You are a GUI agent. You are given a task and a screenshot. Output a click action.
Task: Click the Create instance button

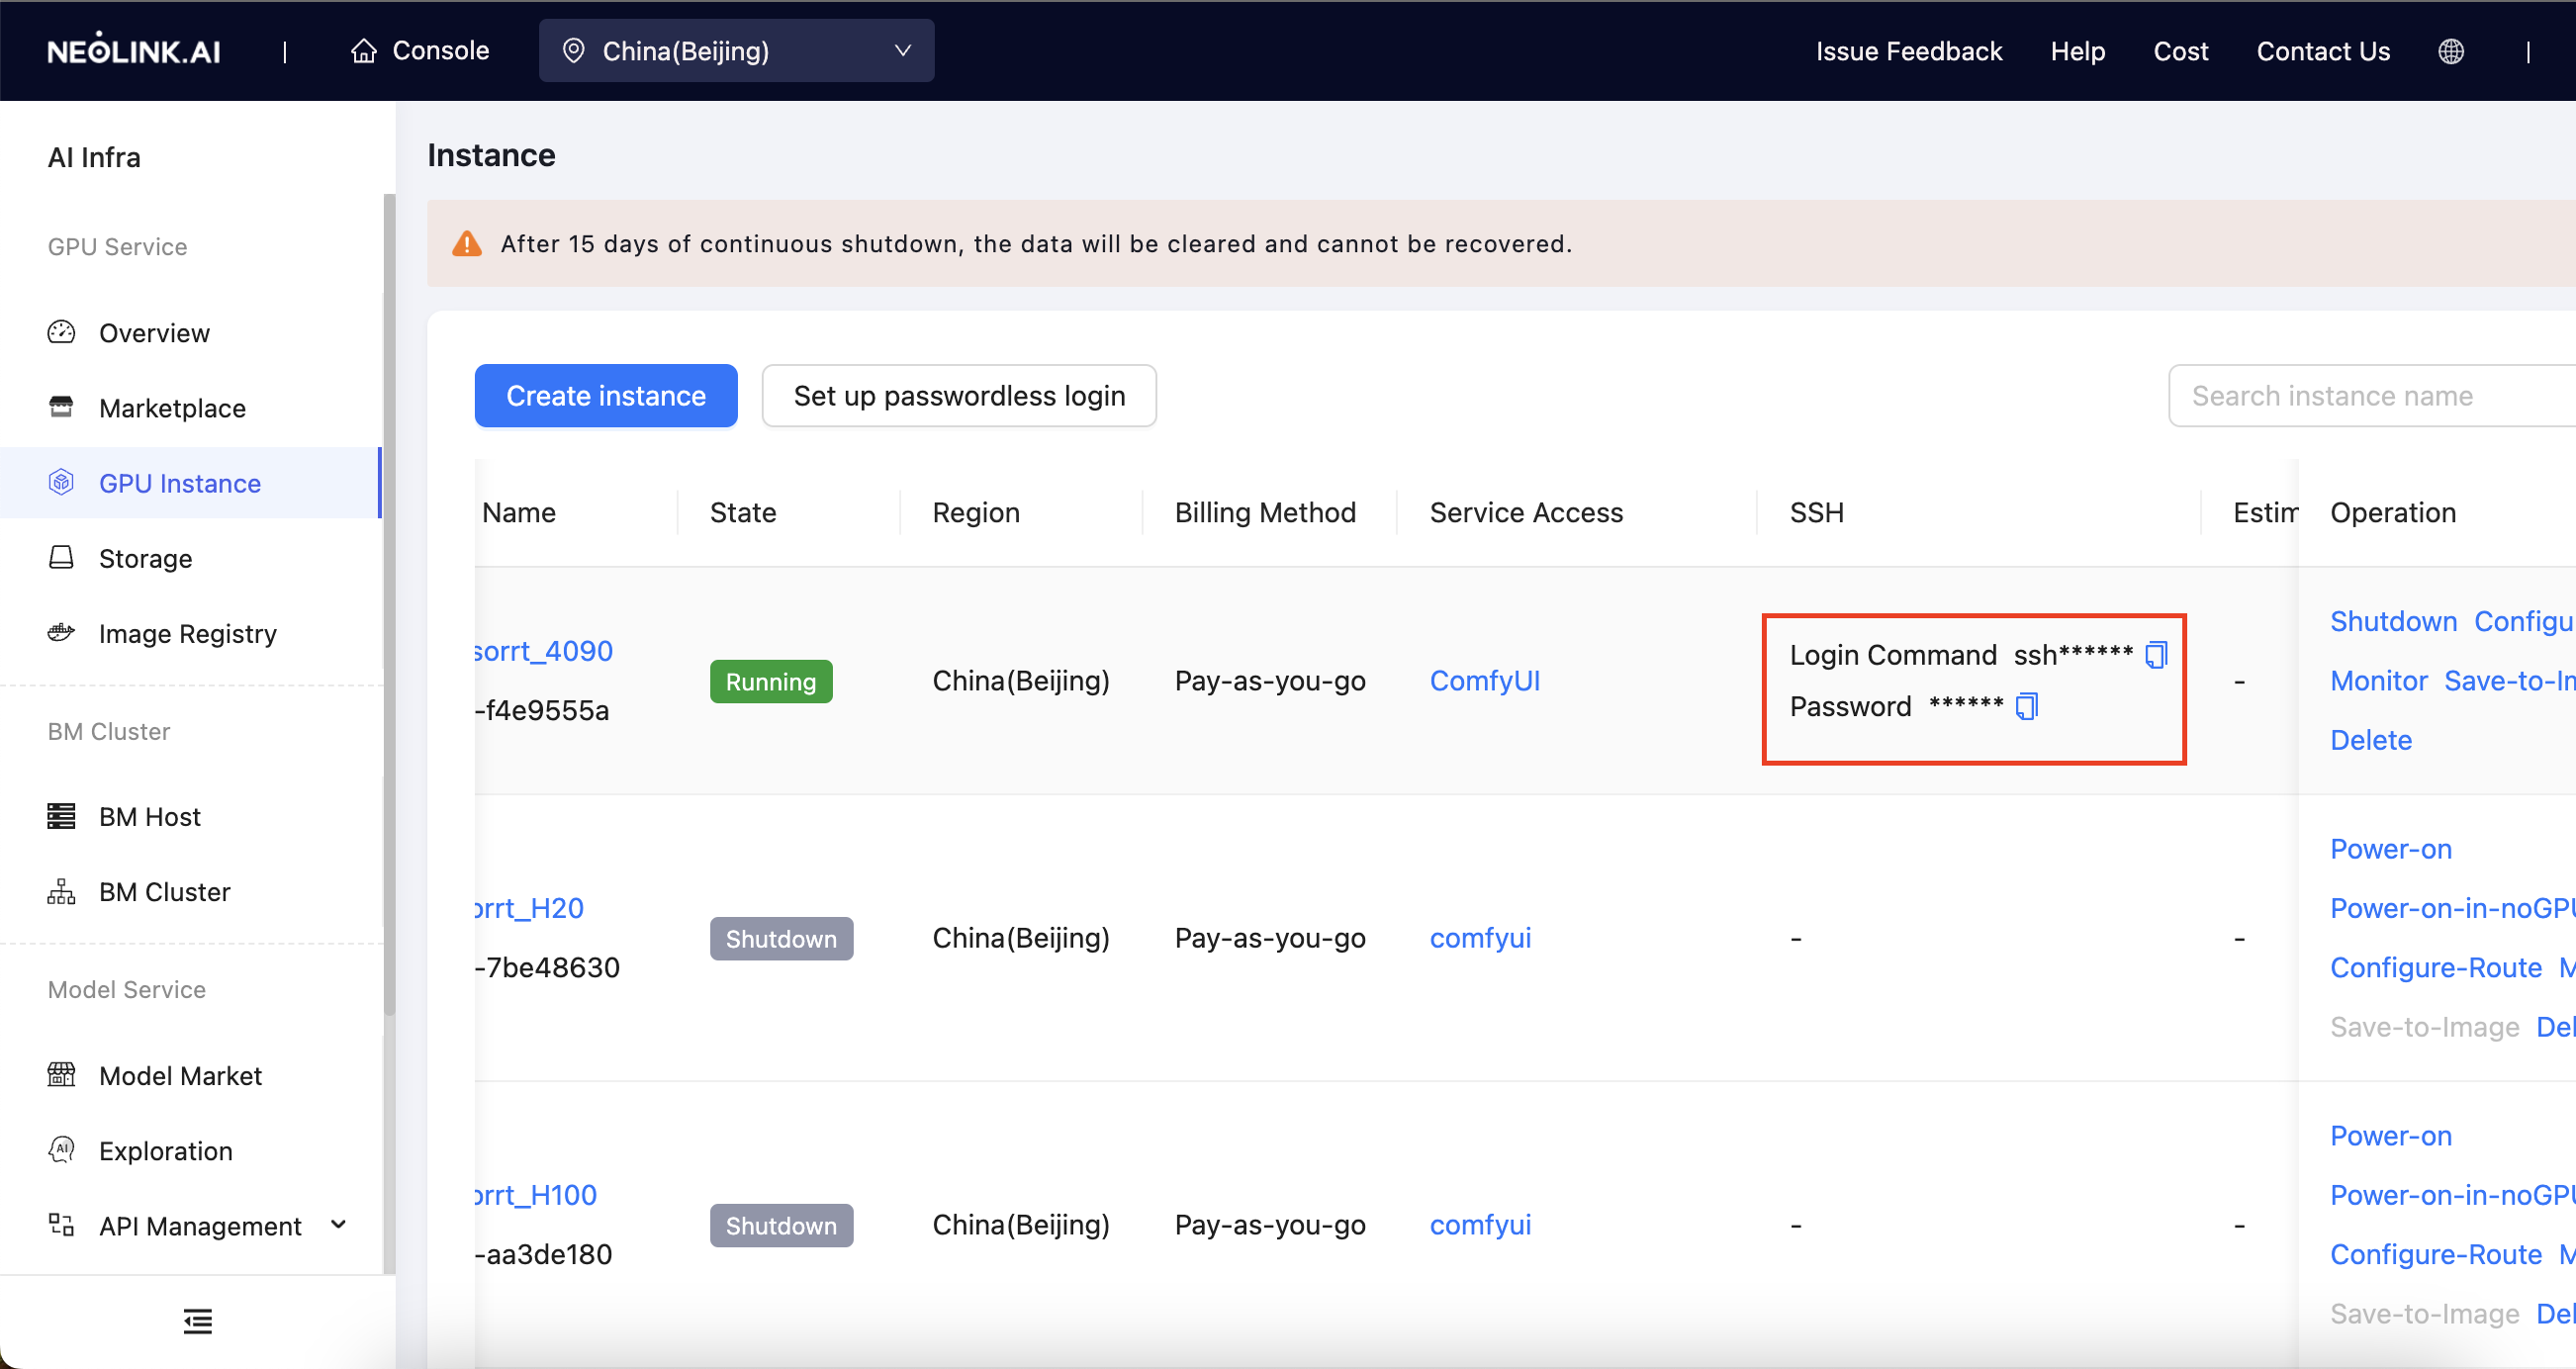coord(606,396)
